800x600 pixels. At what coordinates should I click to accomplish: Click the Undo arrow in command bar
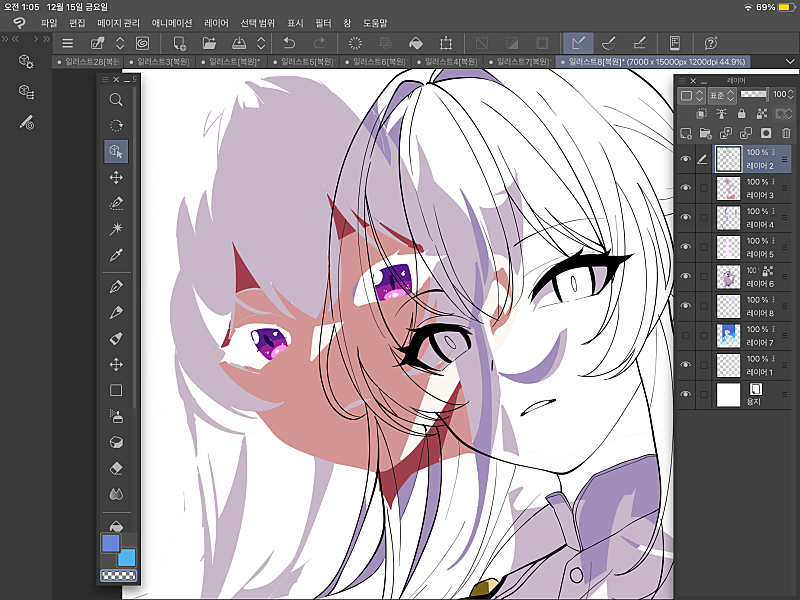click(x=289, y=43)
